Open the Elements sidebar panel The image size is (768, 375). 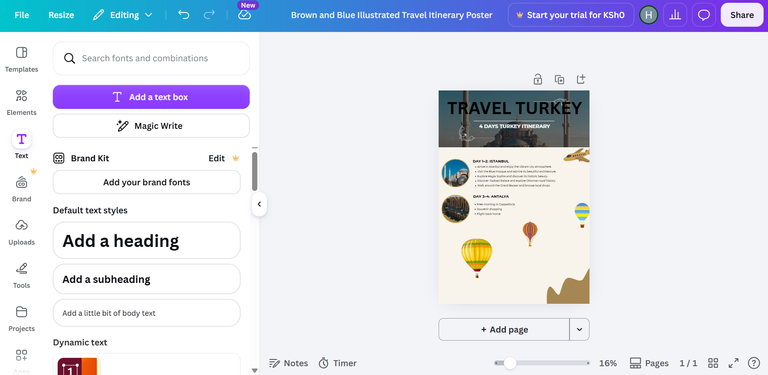pos(22,102)
